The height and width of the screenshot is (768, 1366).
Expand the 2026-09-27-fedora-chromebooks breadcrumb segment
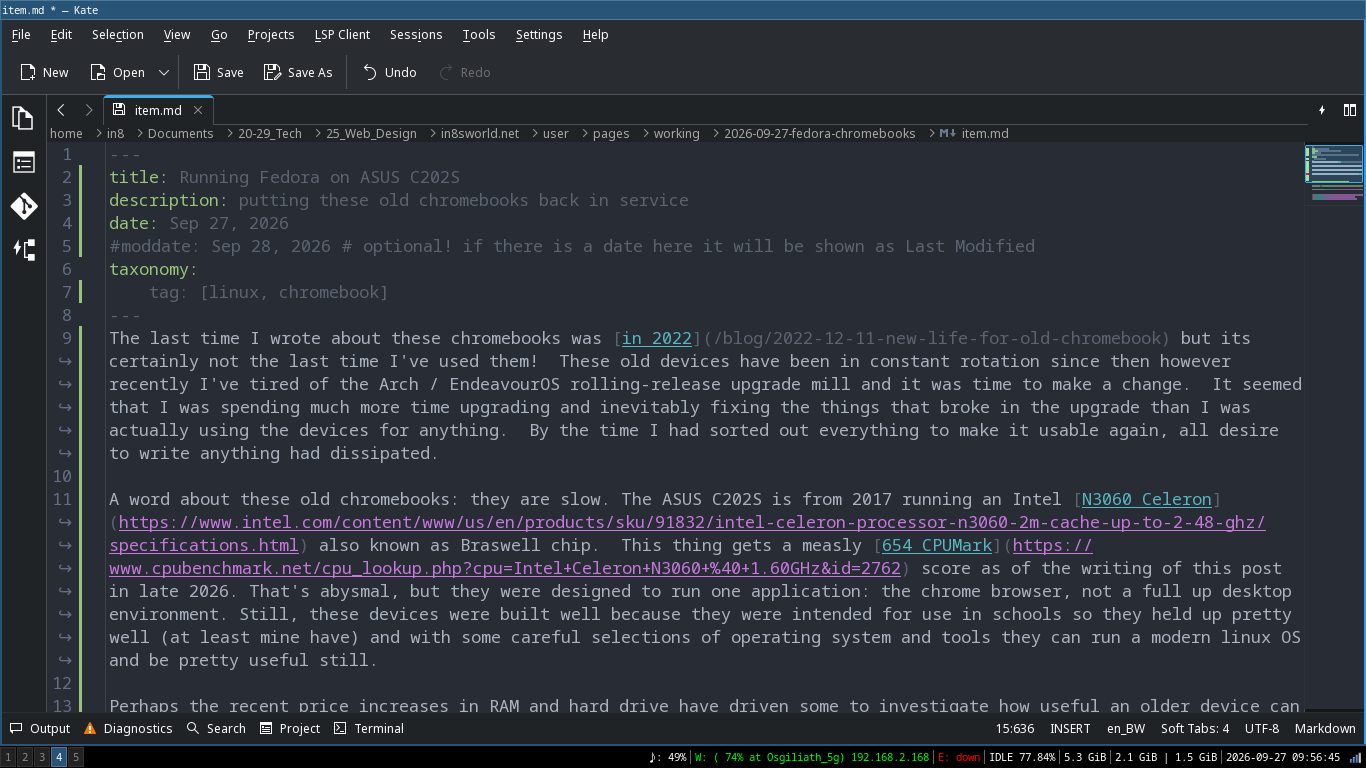coord(819,133)
